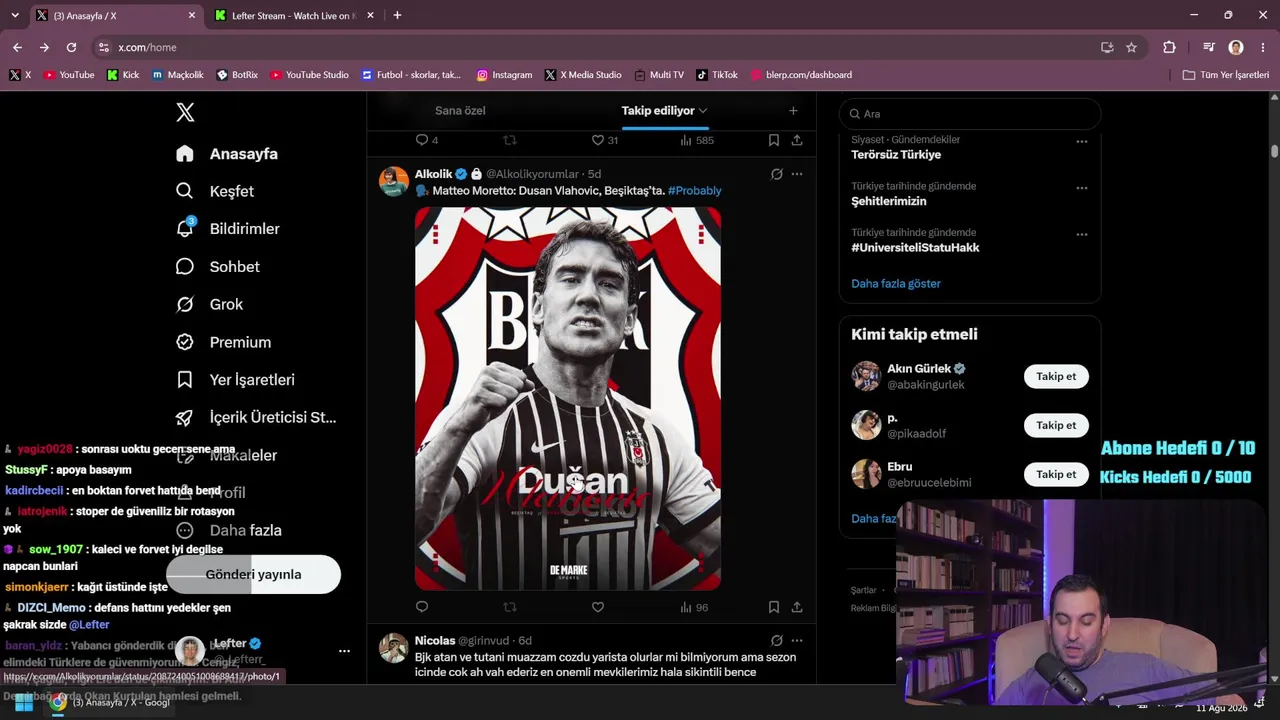Viewport: 1280px width, 720px height.
Task: Open Tüm Yer İşaretleri bookmarks folder
Action: tap(1225, 75)
